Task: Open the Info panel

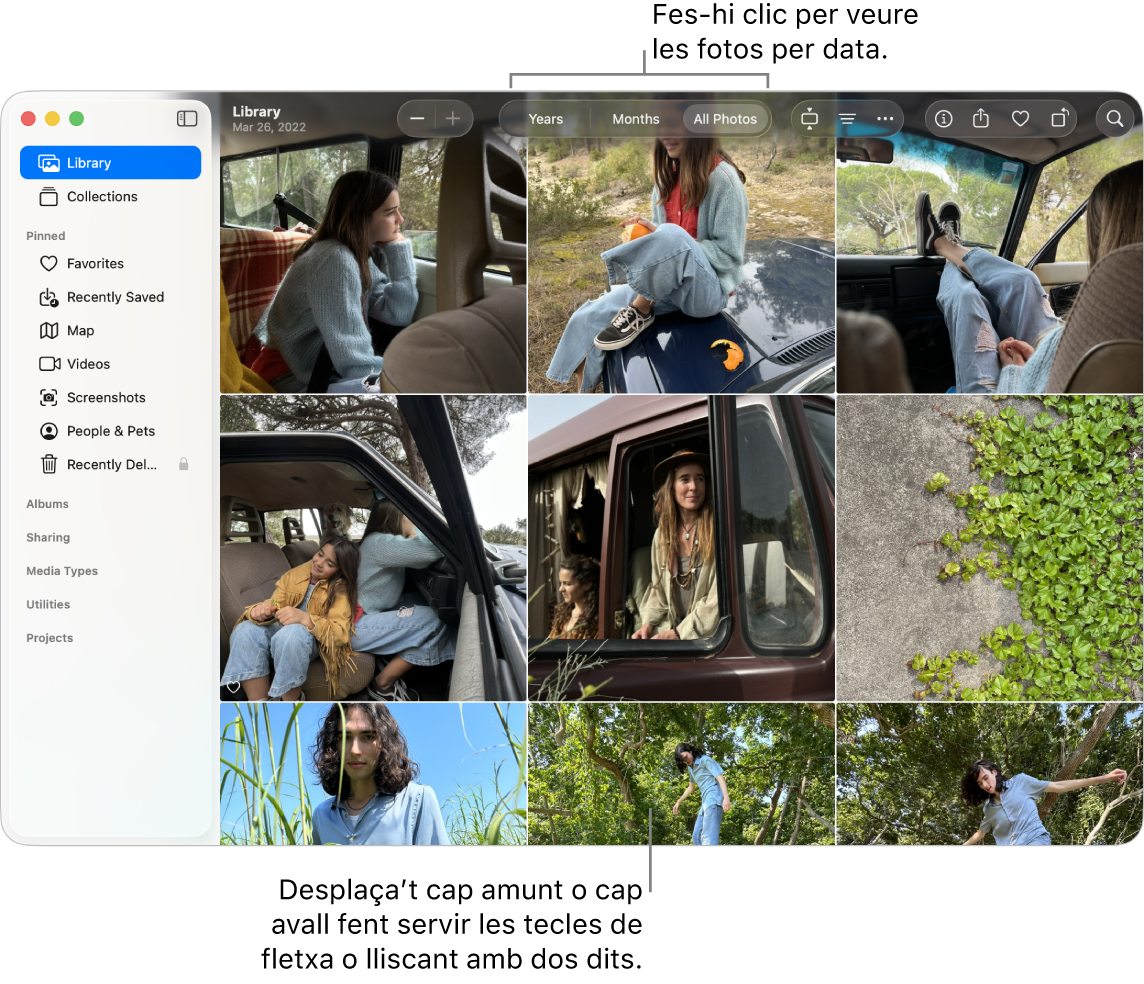Action: 943,118
